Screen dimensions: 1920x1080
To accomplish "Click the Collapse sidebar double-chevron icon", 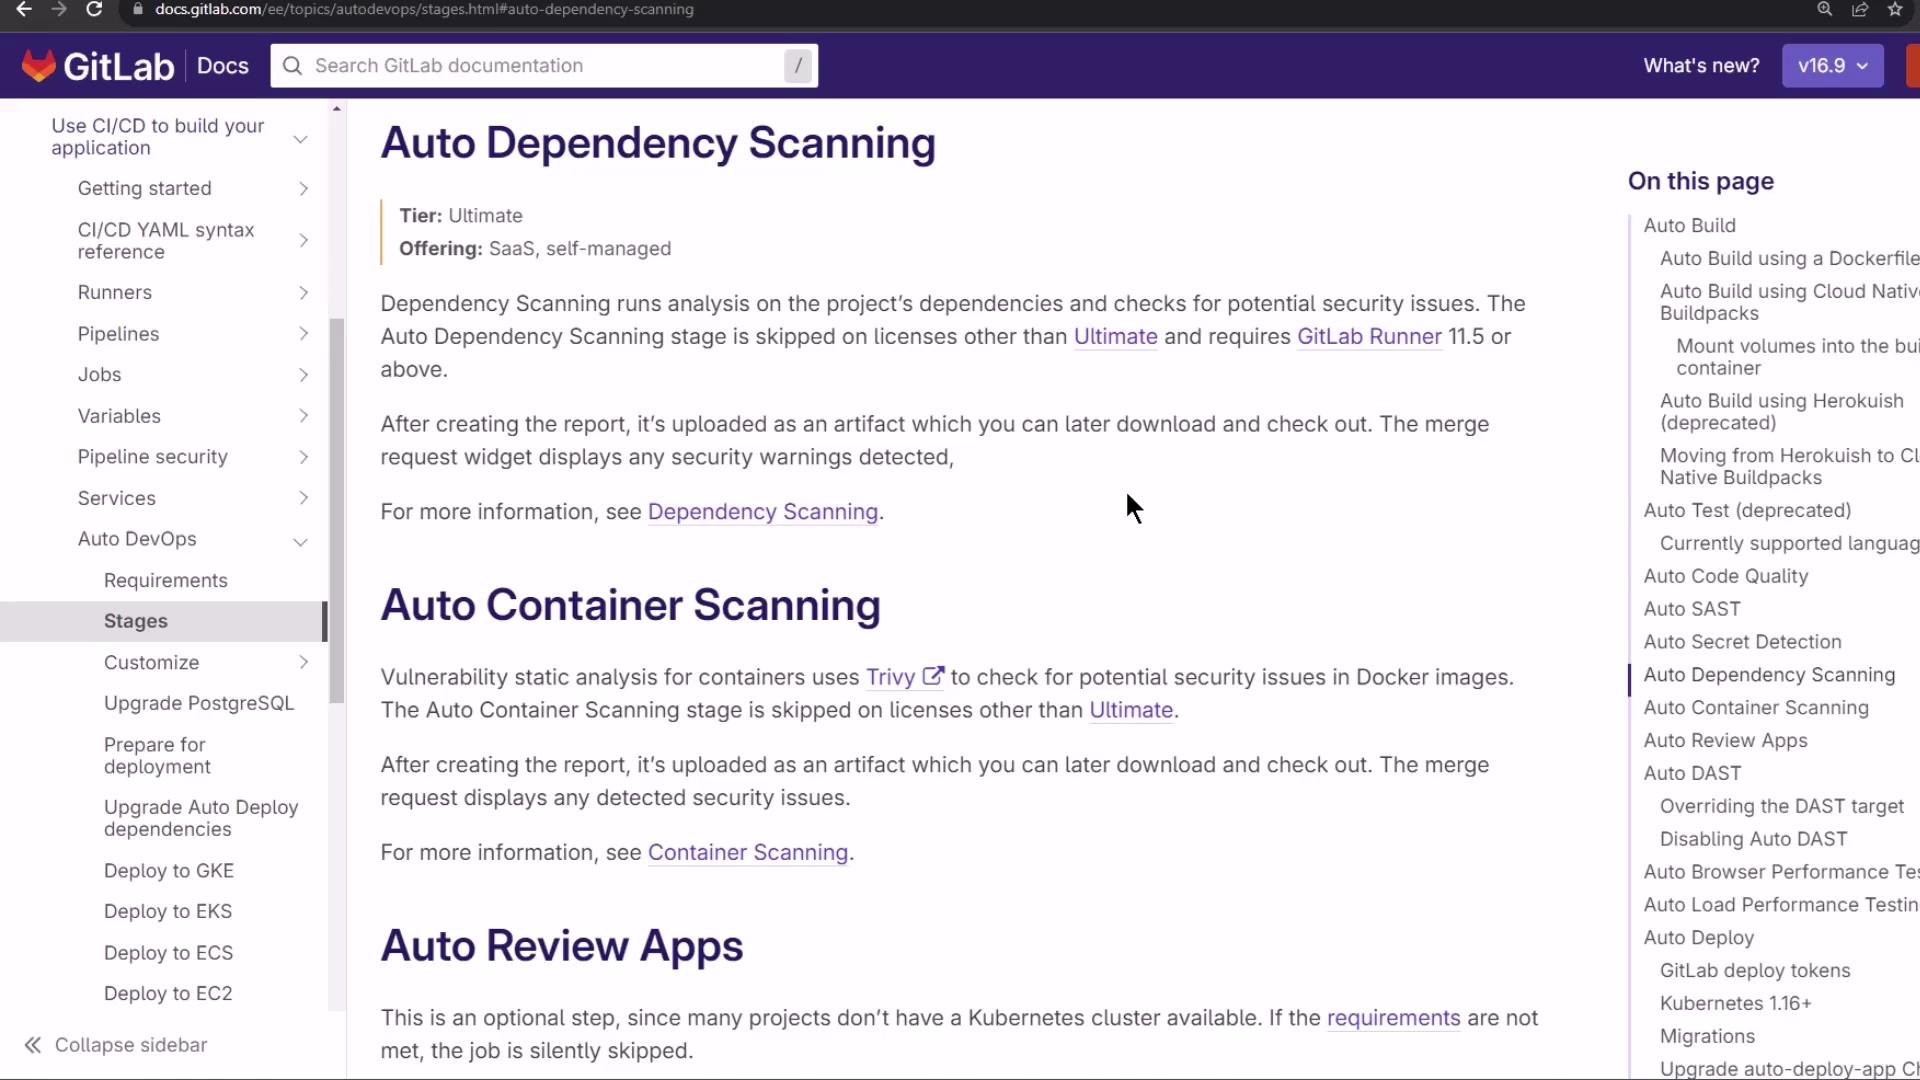I will [33, 1045].
